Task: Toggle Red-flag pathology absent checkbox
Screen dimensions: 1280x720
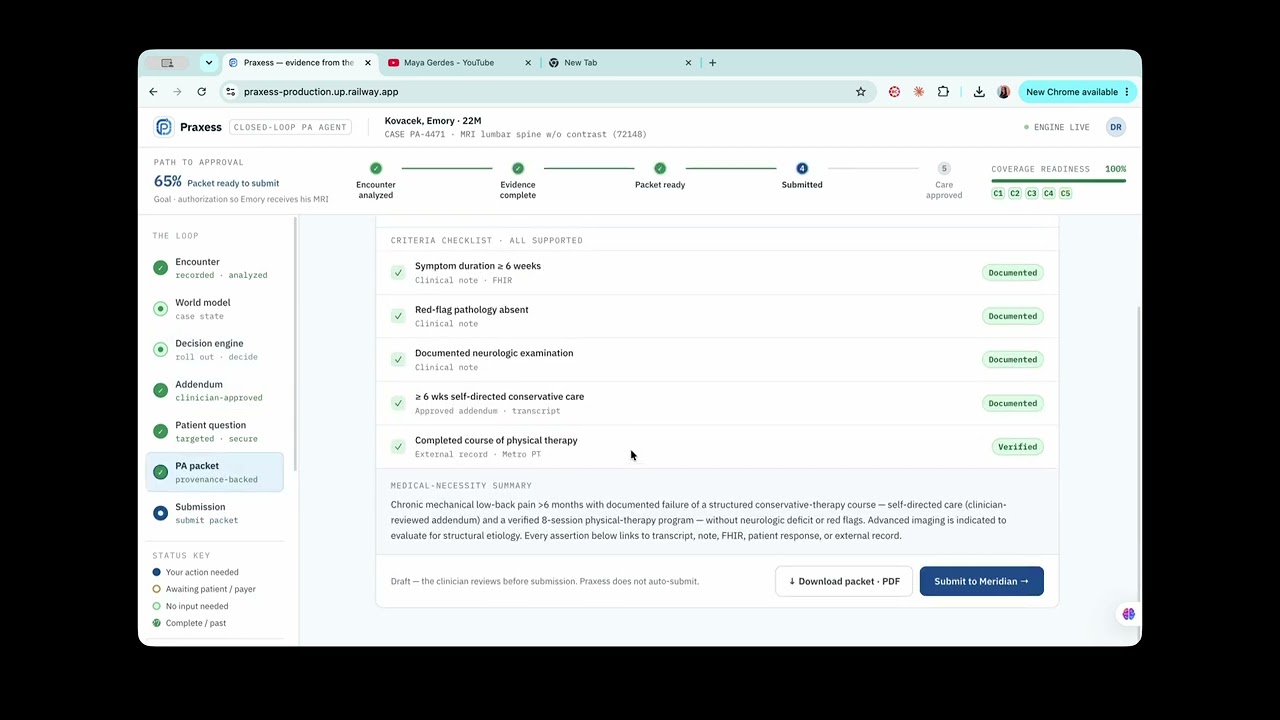Action: click(398, 316)
